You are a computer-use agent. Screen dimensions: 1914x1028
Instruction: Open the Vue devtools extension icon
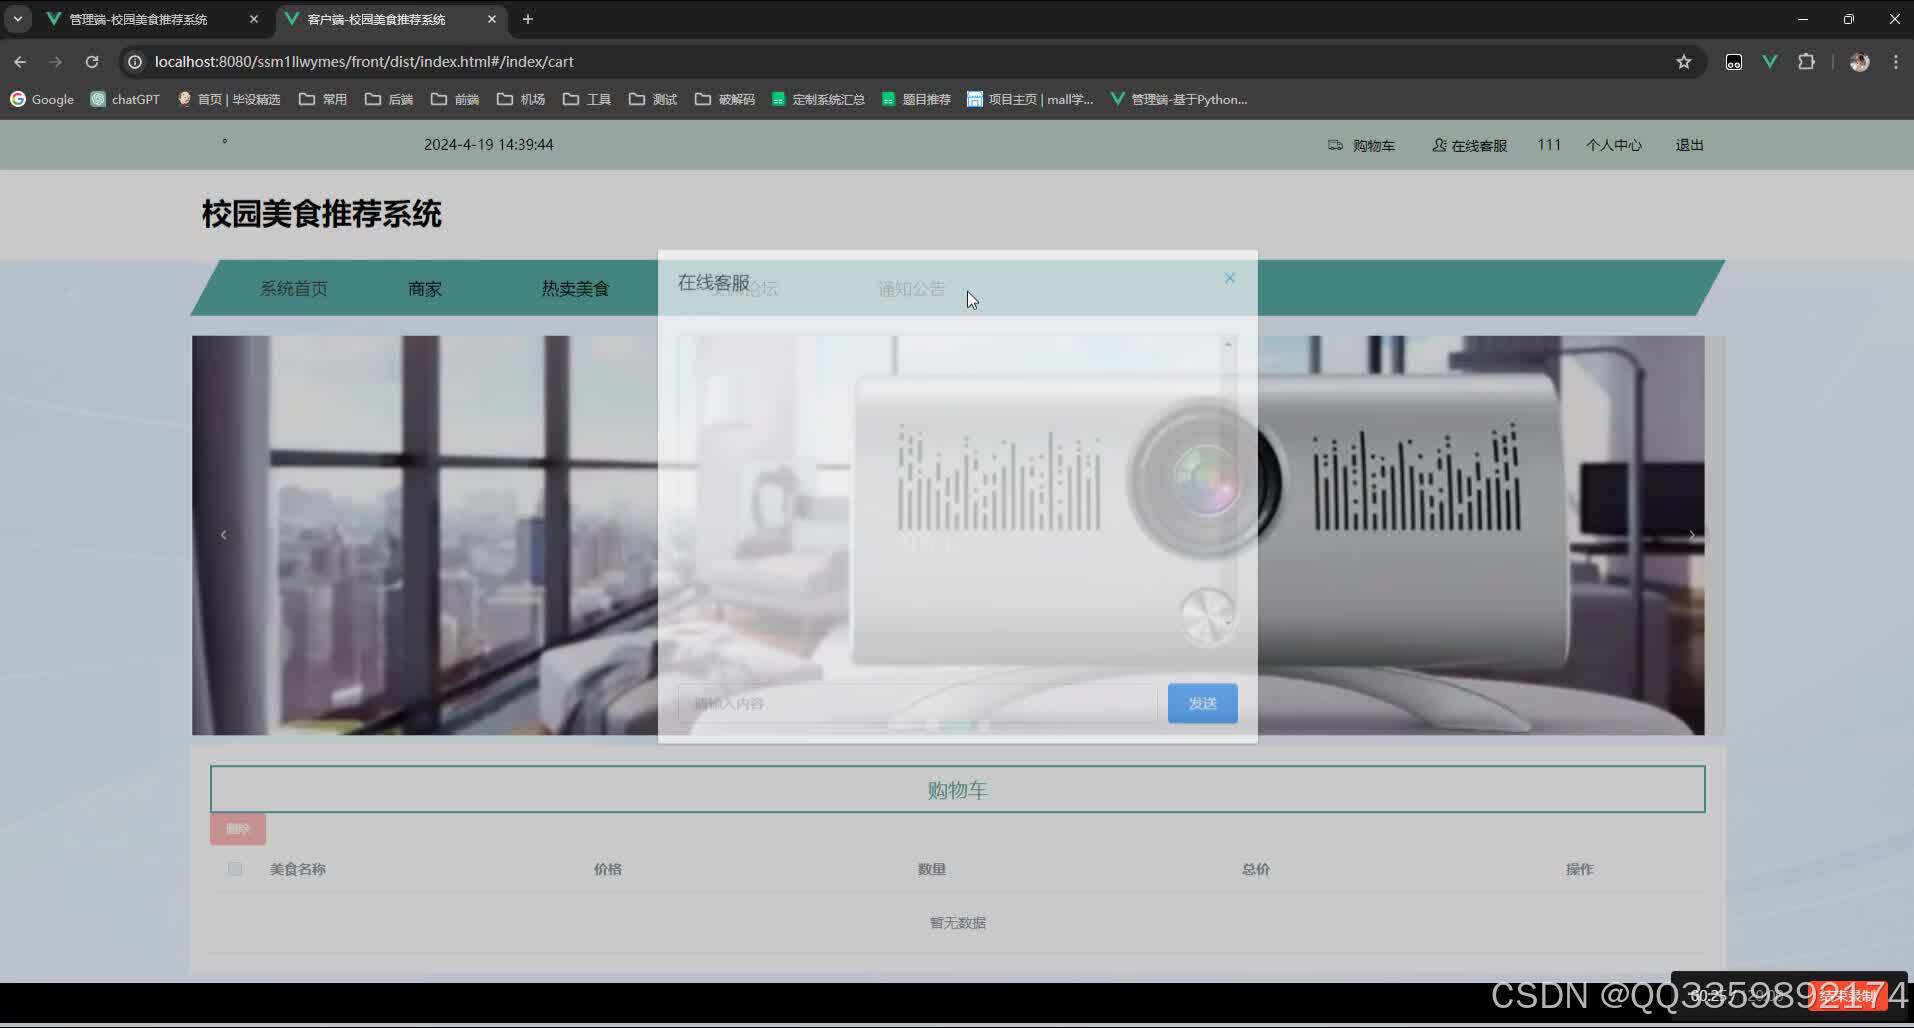1770,62
